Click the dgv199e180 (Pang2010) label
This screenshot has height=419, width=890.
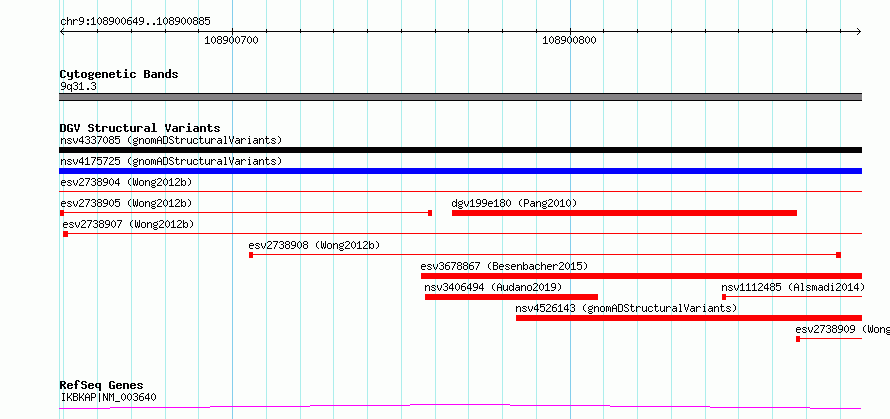click(514, 203)
